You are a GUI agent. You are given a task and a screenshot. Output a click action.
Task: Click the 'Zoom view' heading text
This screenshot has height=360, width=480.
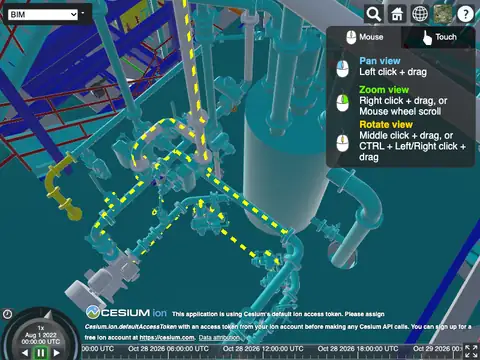pos(384,90)
